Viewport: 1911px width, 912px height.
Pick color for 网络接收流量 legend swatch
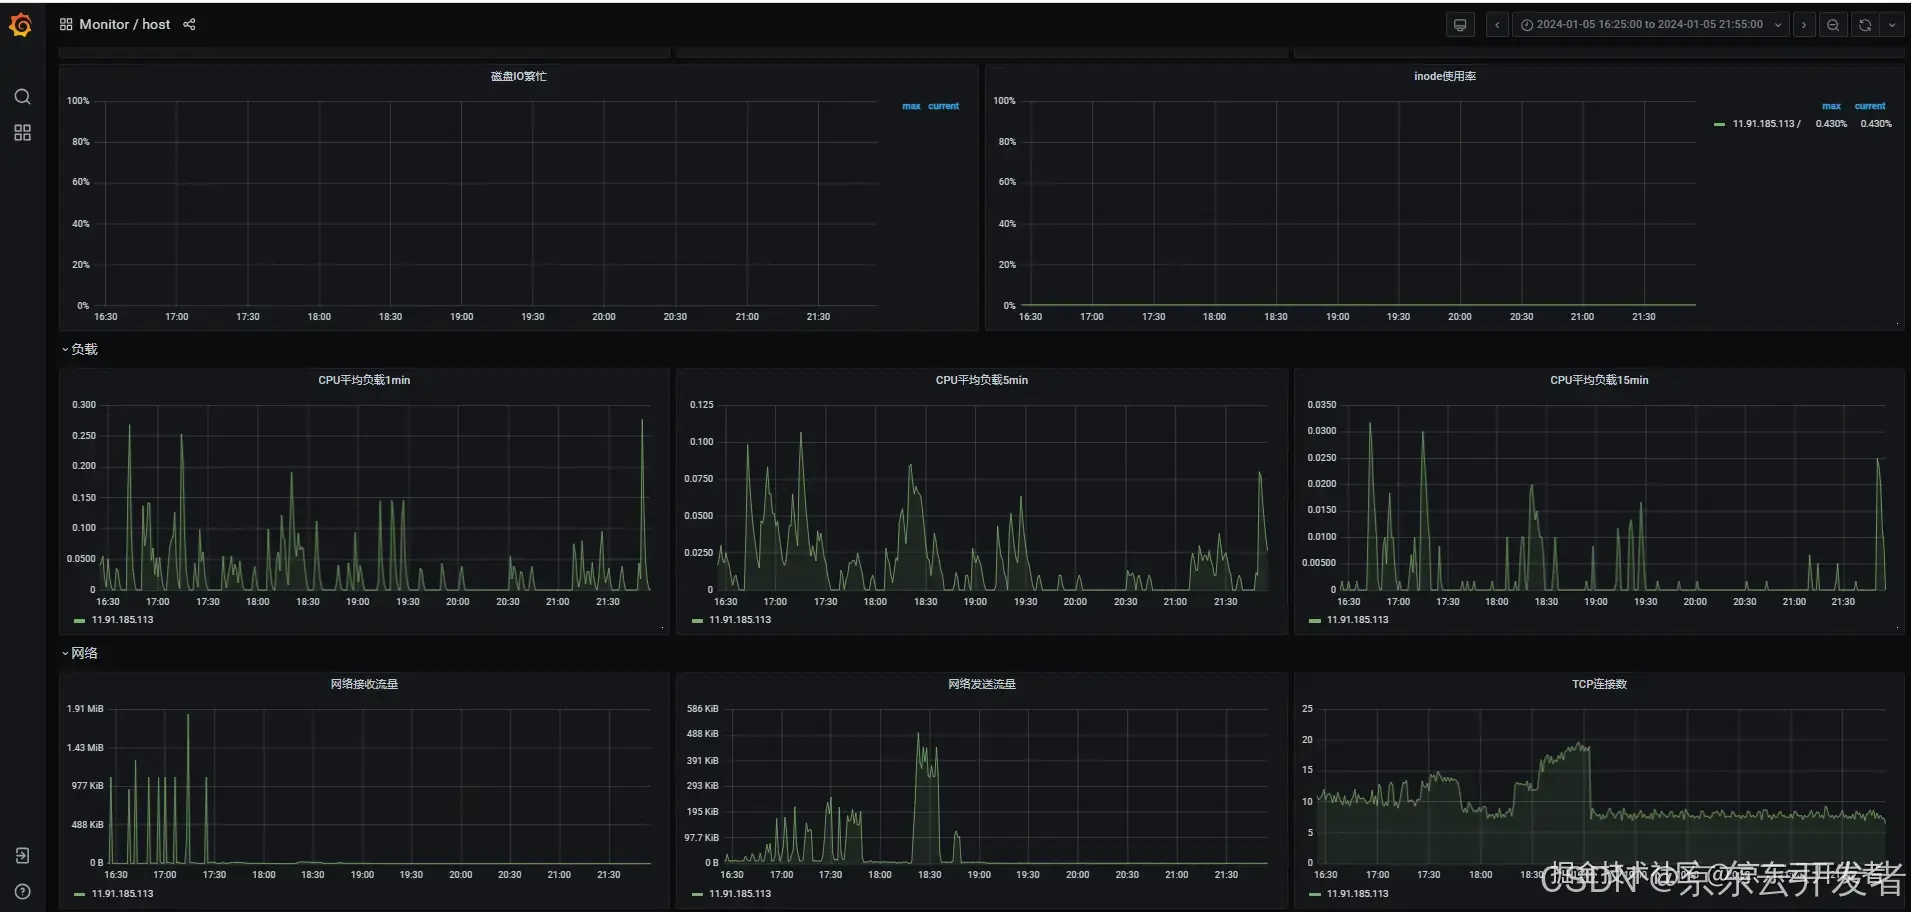tap(79, 895)
